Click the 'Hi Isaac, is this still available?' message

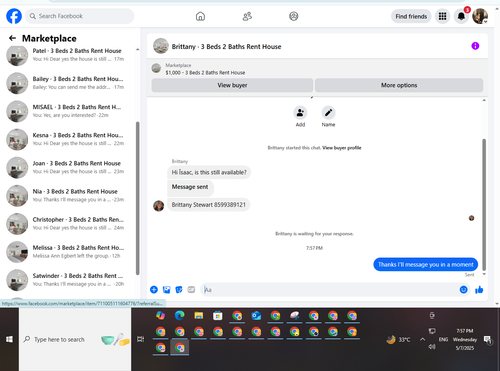click(x=209, y=172)
